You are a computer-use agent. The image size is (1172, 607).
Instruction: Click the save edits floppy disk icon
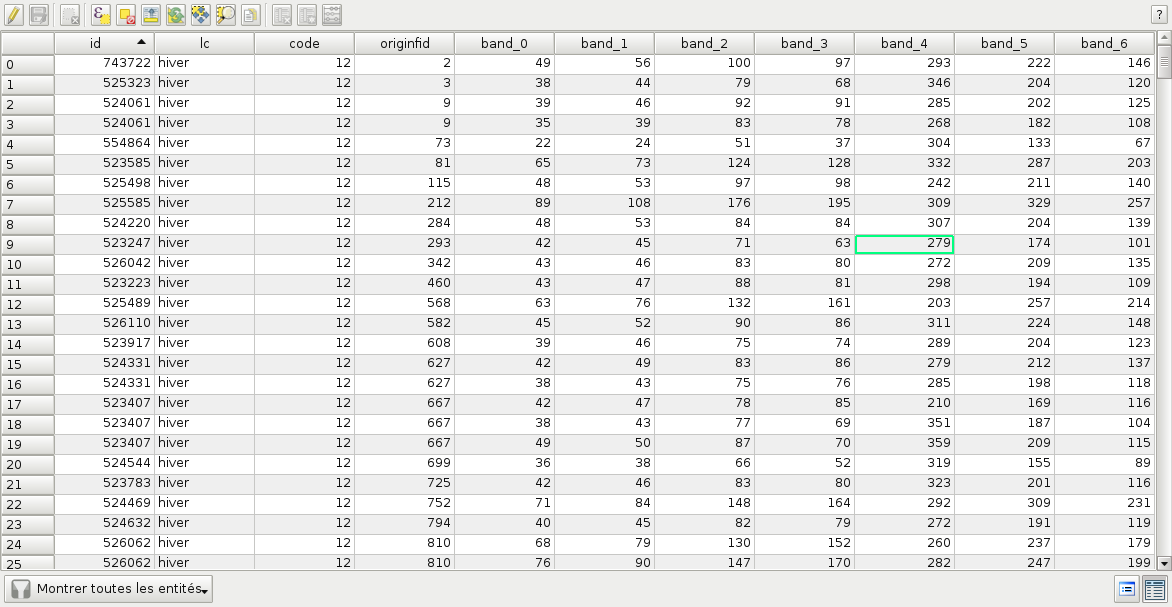point(38,15)
